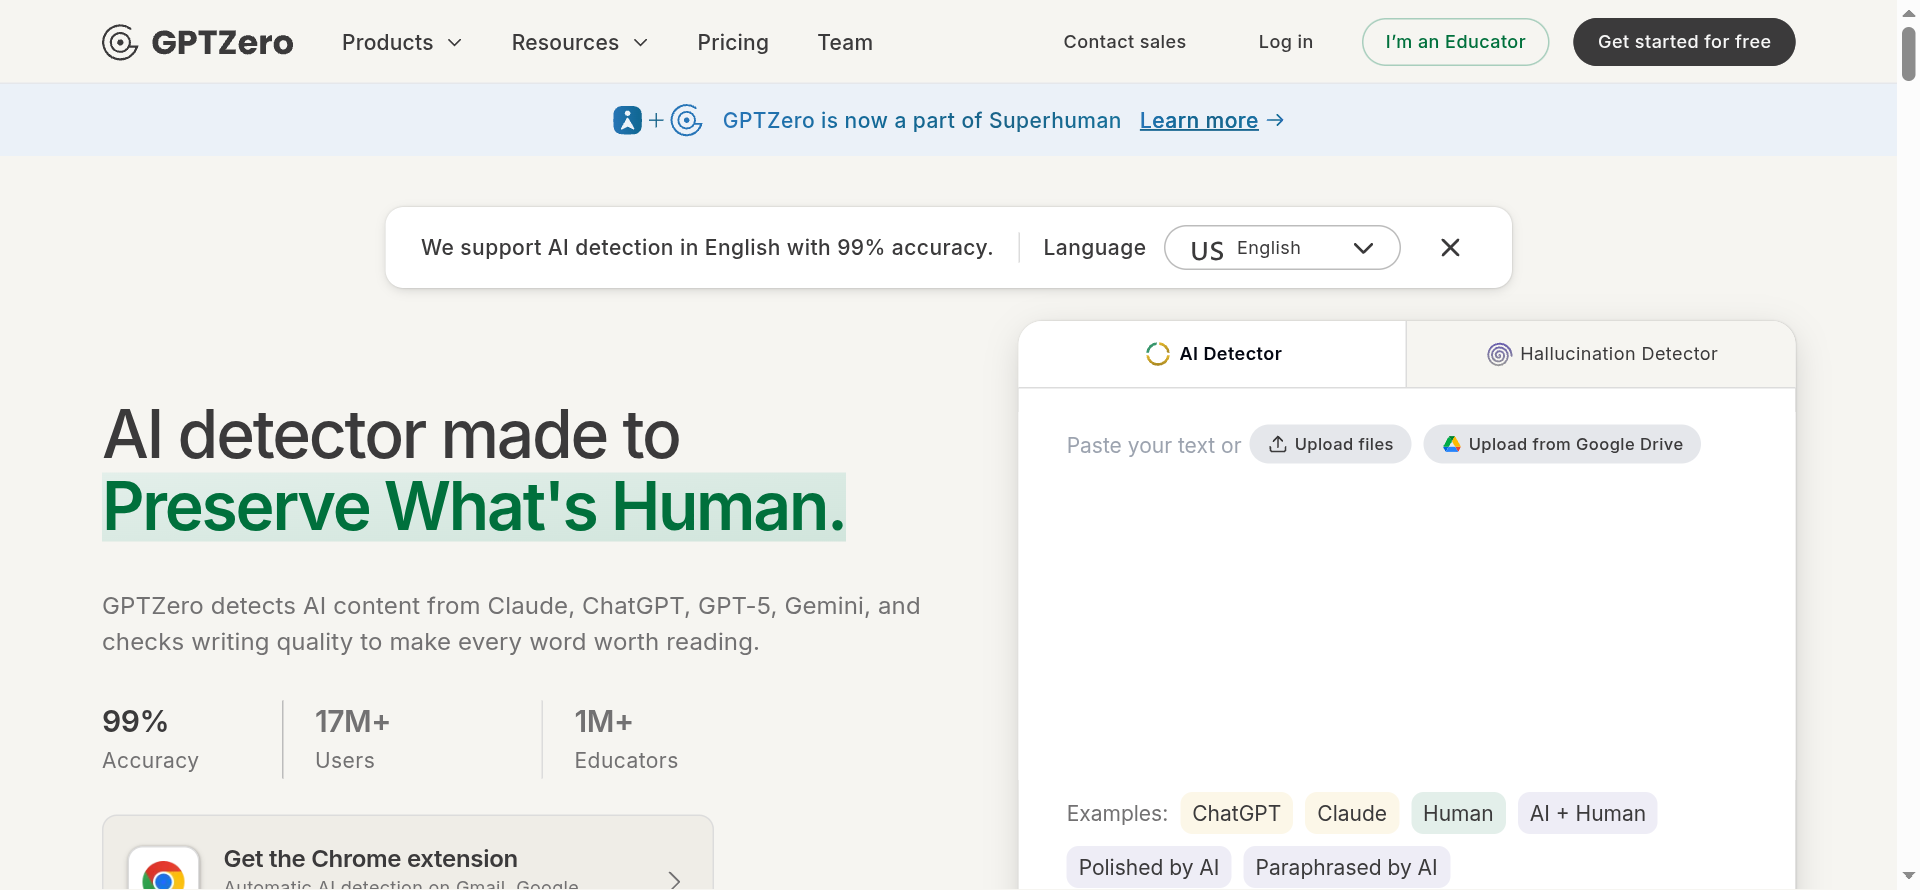Click the upload arrow icon
1920x890 pixels.
(1278, 444)
